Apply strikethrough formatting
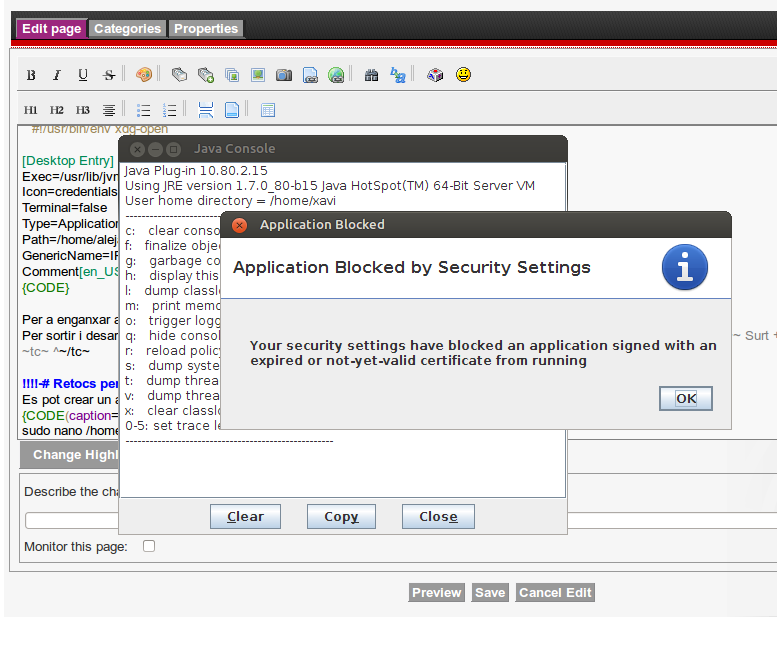This screenshot has height=645, width=777. click(x=109, y=75)
